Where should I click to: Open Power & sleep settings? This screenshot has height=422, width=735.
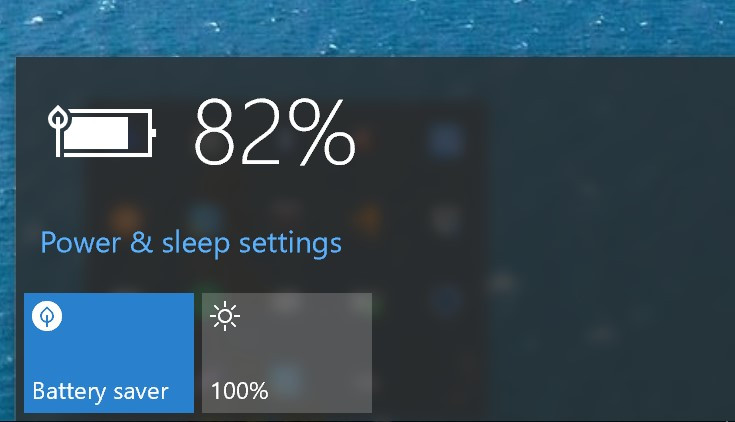tap(191, 244)
